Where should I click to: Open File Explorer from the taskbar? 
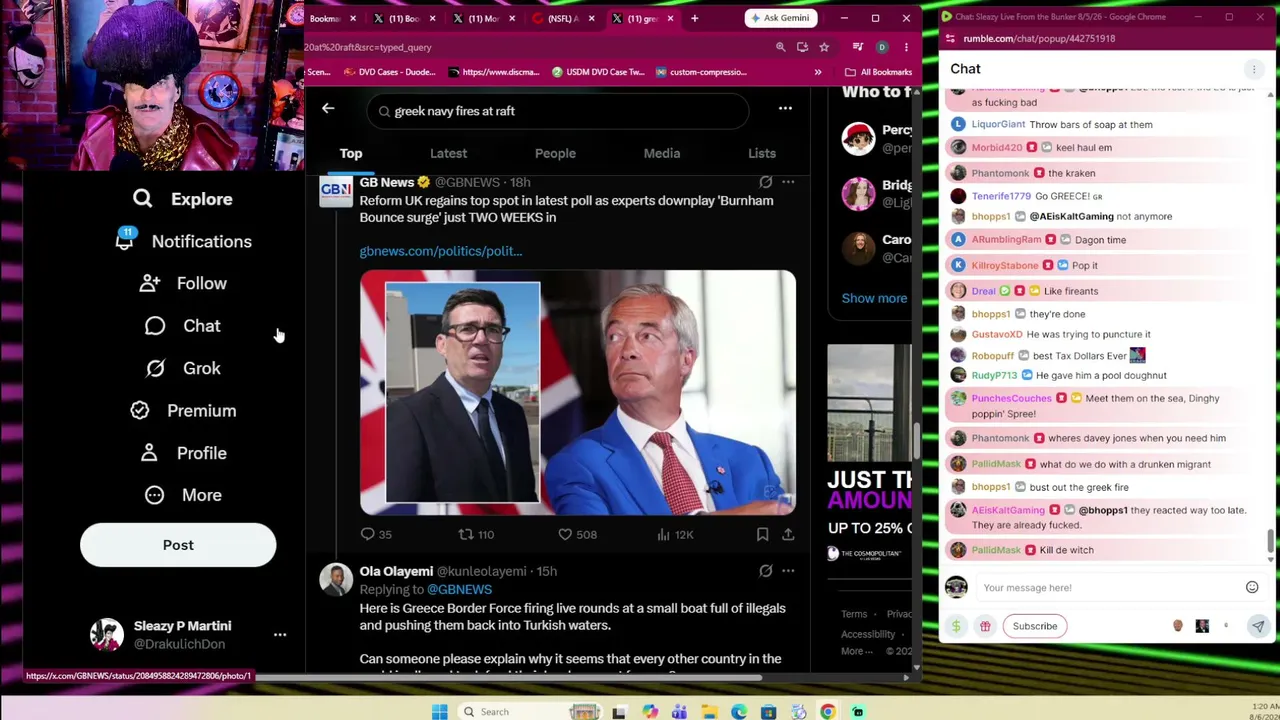tap(709, 712)
